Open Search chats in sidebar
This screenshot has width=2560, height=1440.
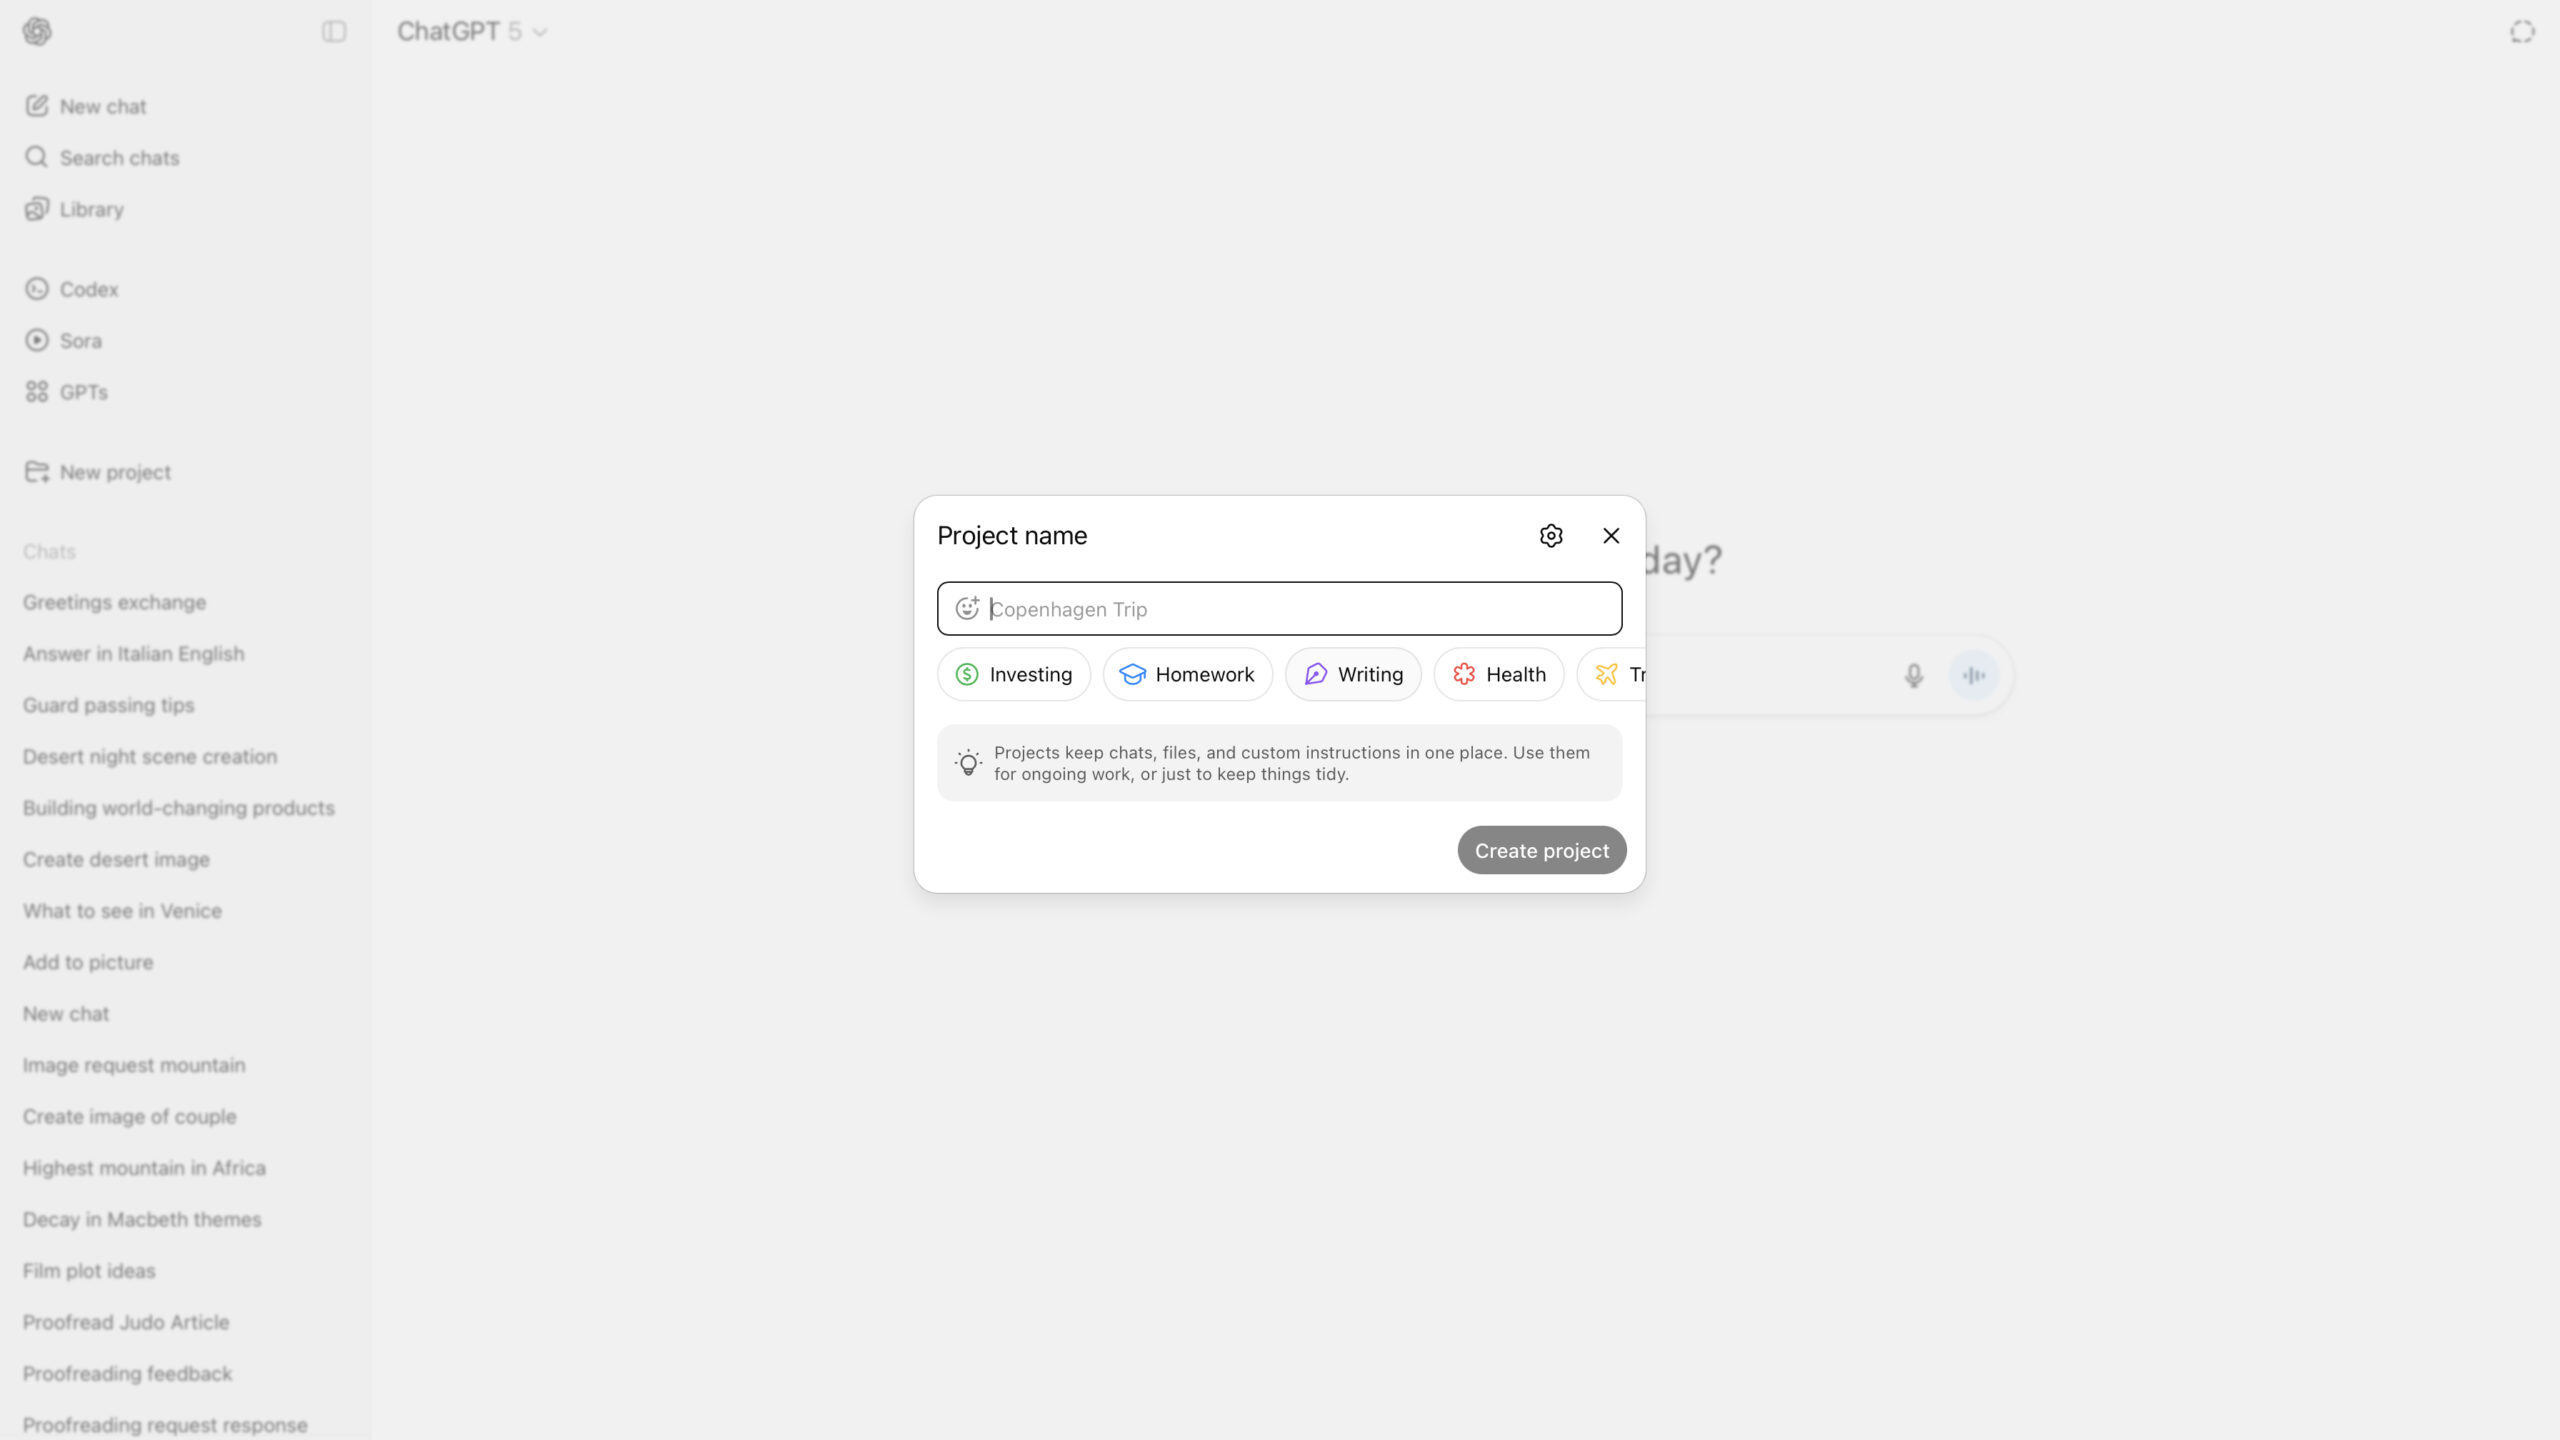(x=119, y=158)
